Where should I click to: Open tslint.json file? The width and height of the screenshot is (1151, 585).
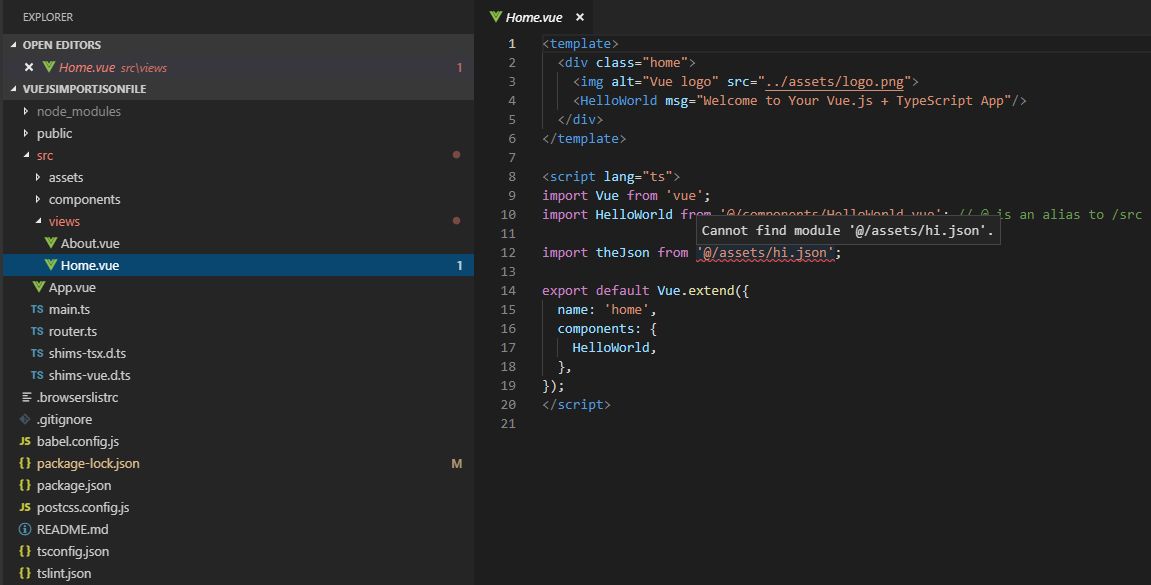tap(64, 573)
